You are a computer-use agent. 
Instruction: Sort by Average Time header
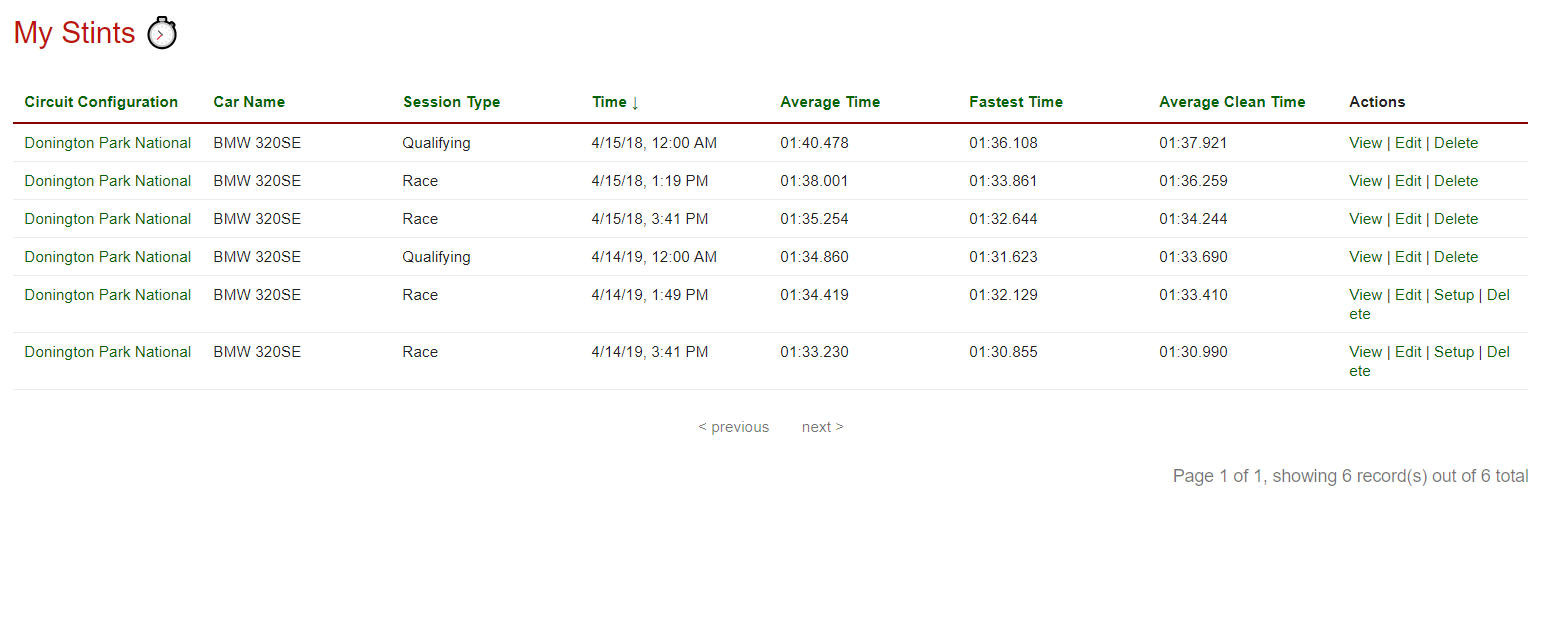[830, 102]
